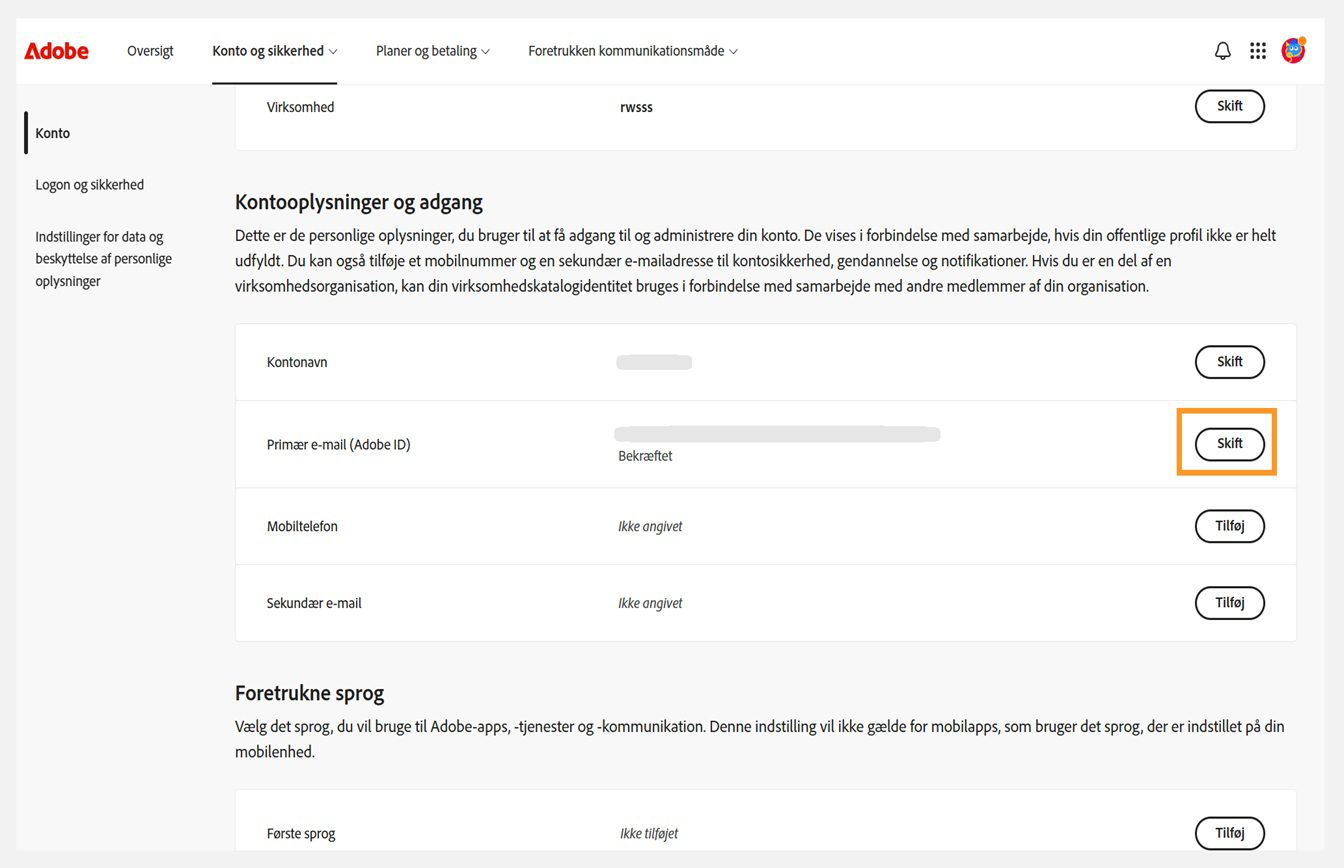Click the Kontooplysninger og adgang heading
This screenshot has width=1344, height=868.
pyautogui.click(x=359, y=202)
